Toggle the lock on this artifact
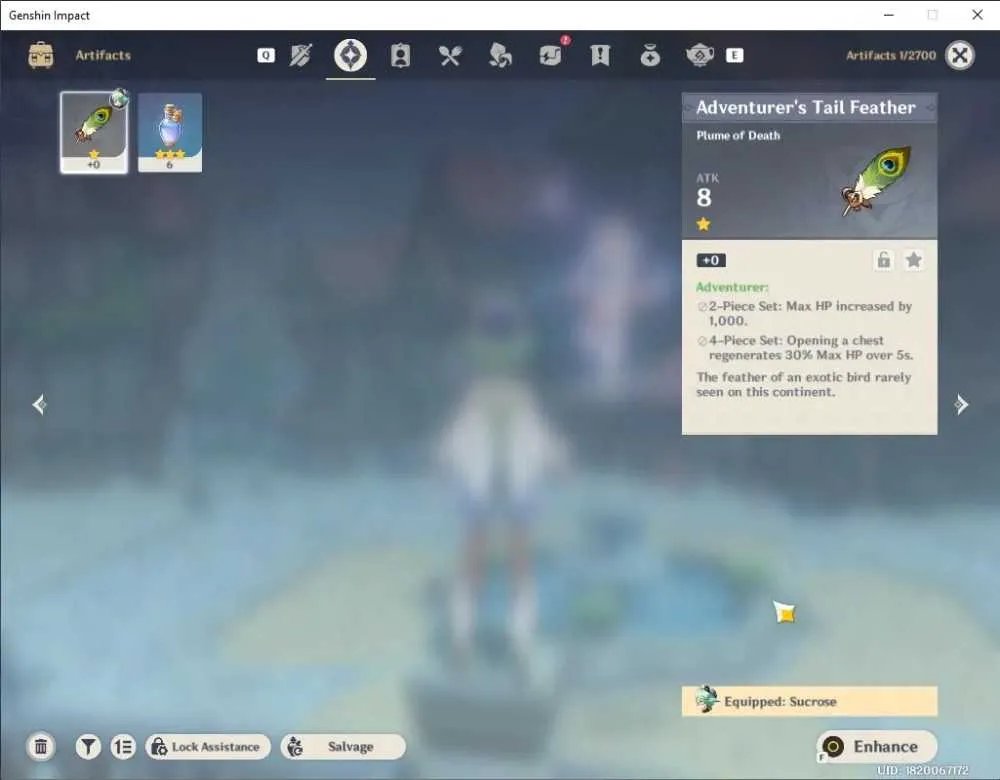The height and width of the screenshot is (780, 1000). point(883,260)
